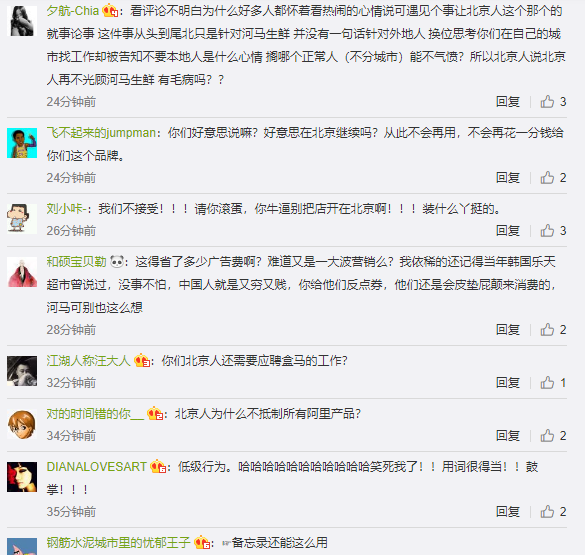Reply to 夕航-Chia's comment
The image size is (585, 555).
click(x=508, y=101)
